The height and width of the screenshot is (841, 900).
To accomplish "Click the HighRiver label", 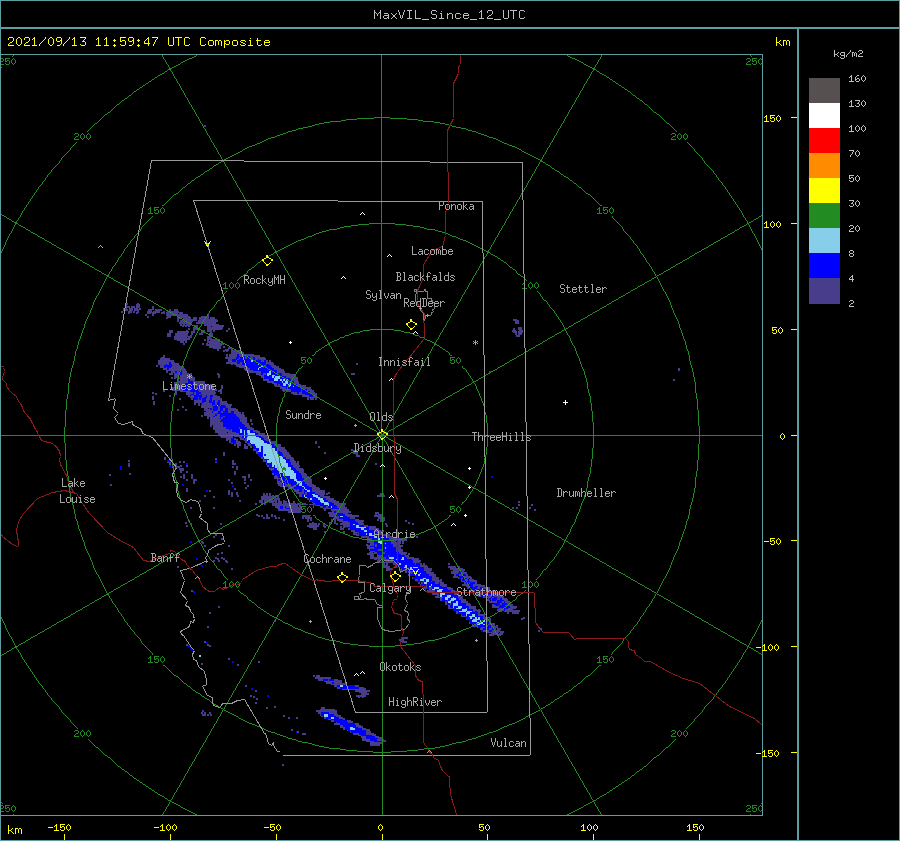I will (415, 702).
